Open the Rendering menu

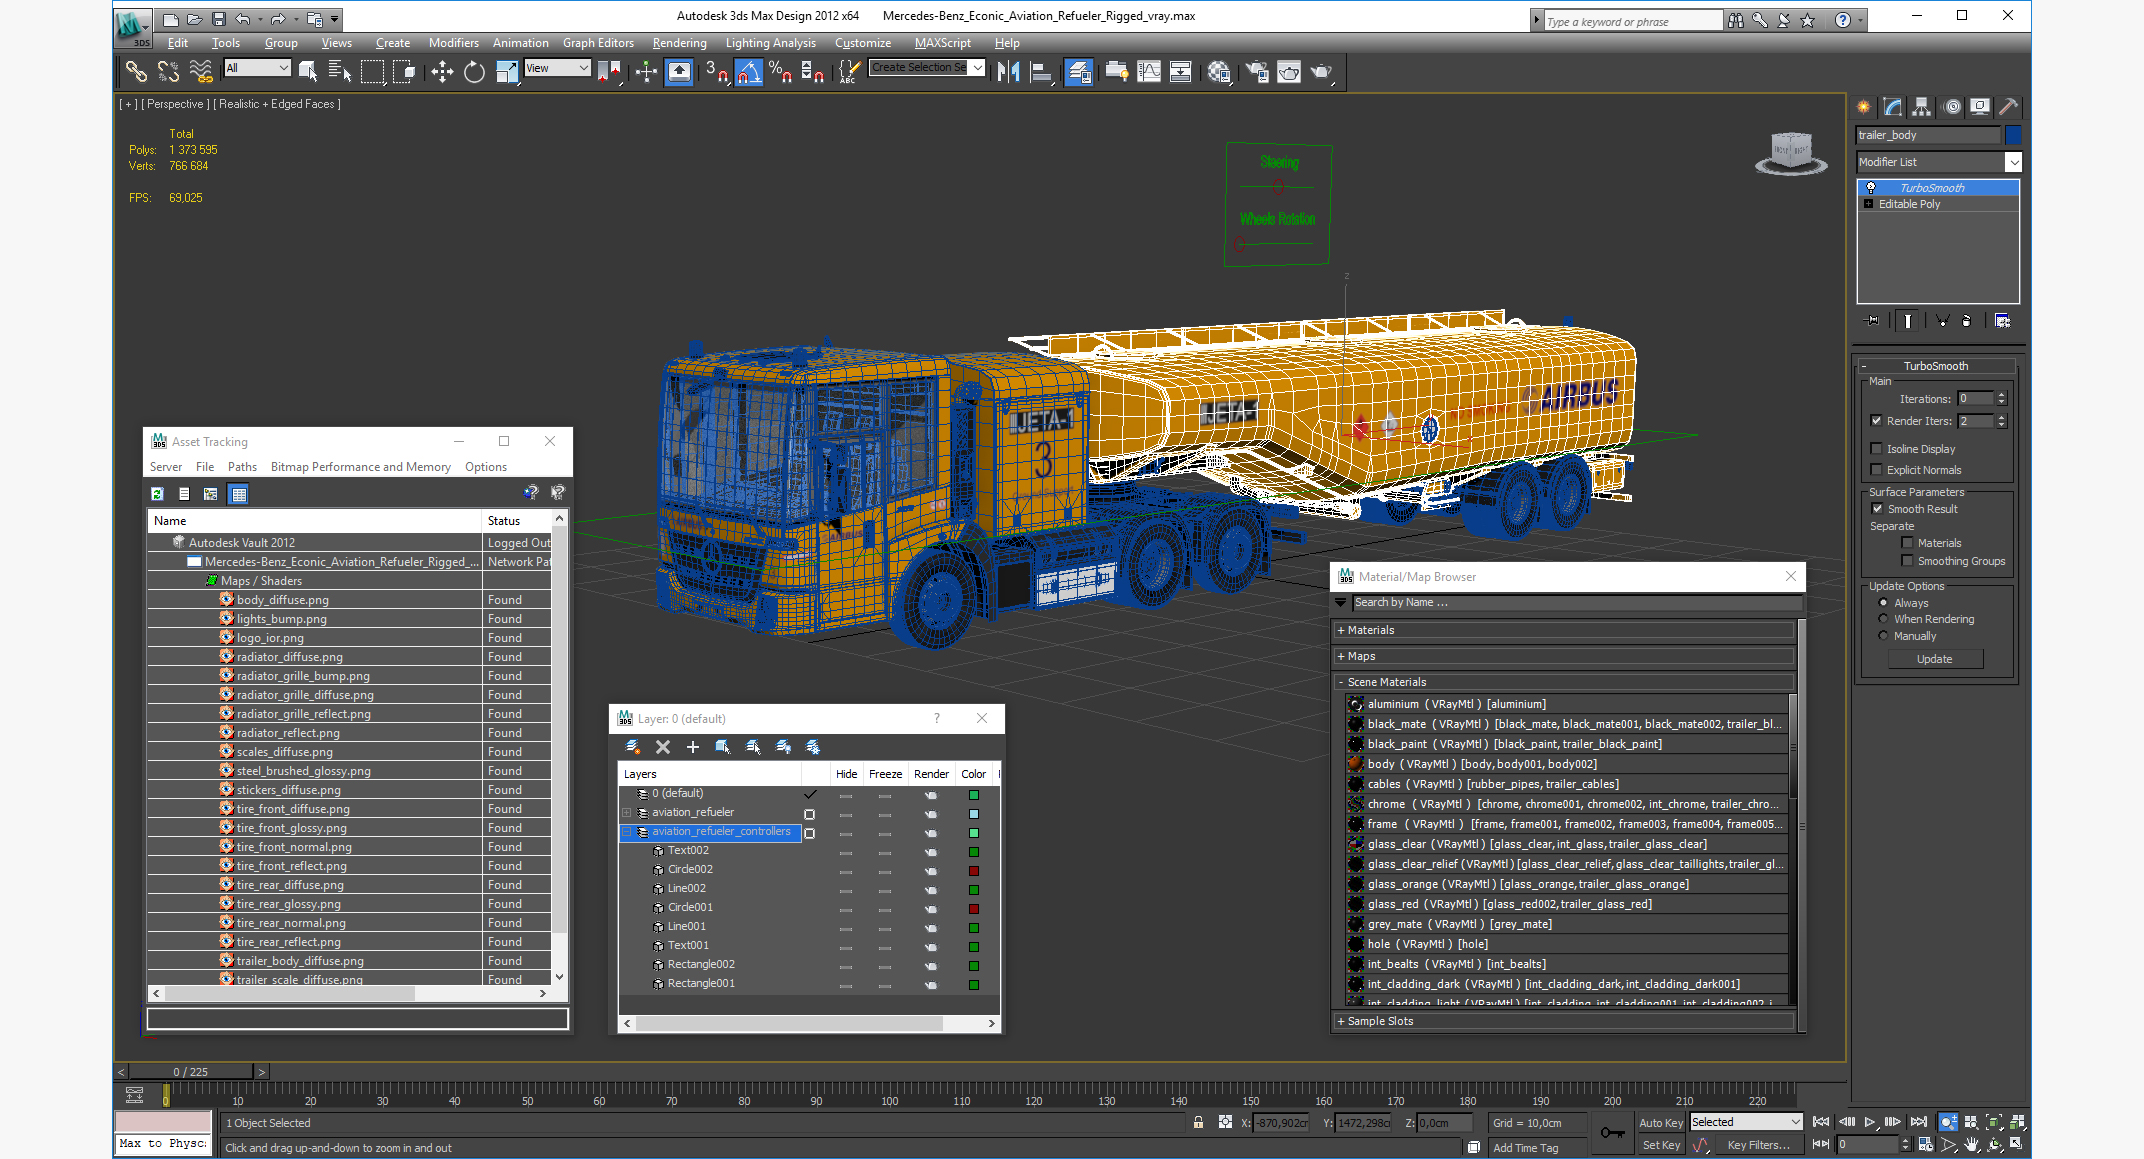tap(679, 43)
